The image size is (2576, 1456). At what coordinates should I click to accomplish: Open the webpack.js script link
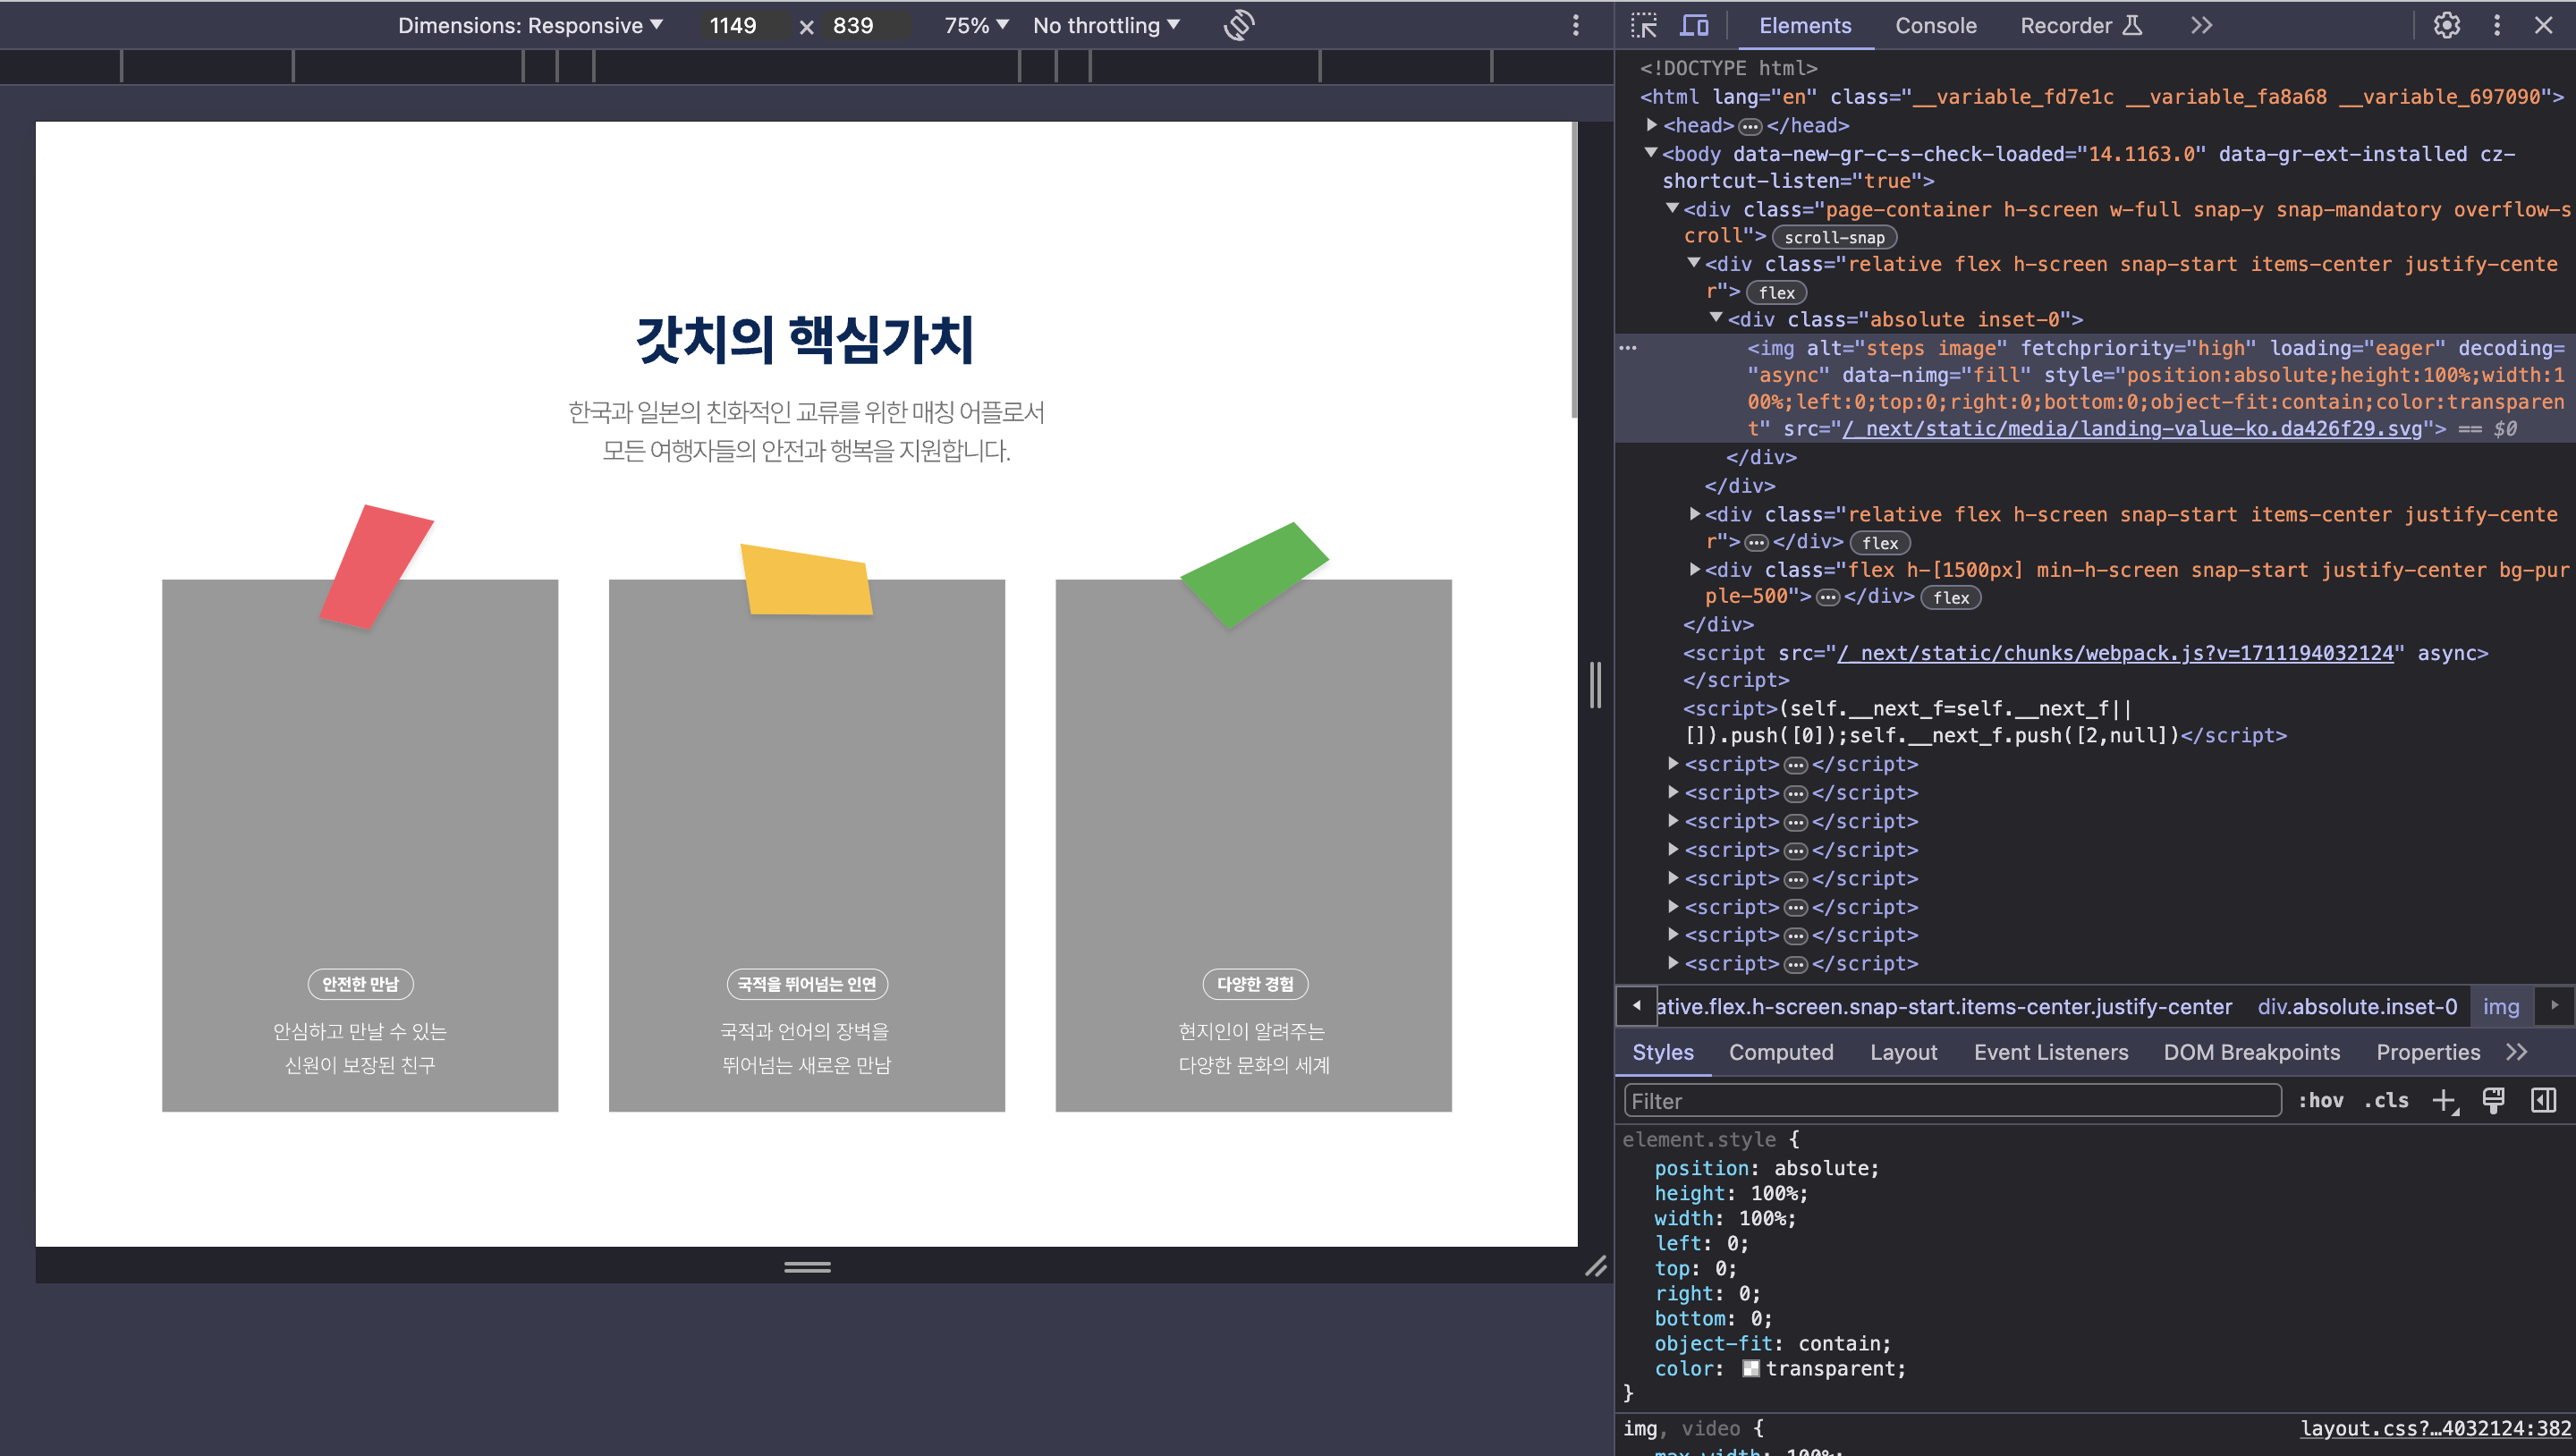(x=2115, y=653)
